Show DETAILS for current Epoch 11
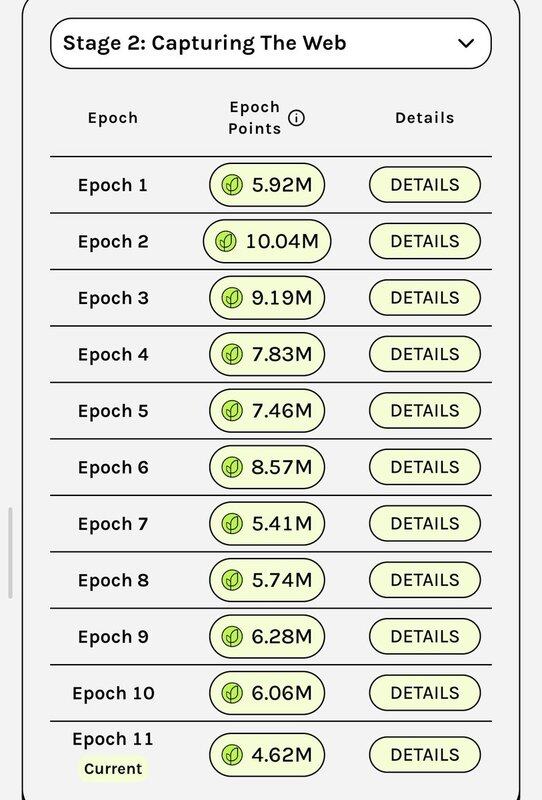 425,755
